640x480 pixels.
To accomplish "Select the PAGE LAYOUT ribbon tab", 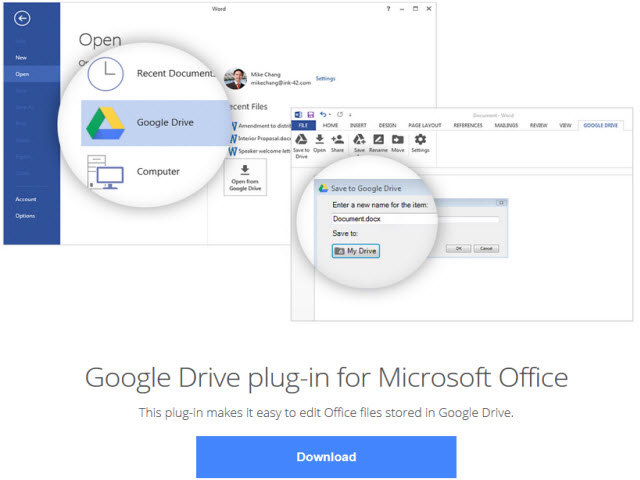I will (x=426, y=125).
